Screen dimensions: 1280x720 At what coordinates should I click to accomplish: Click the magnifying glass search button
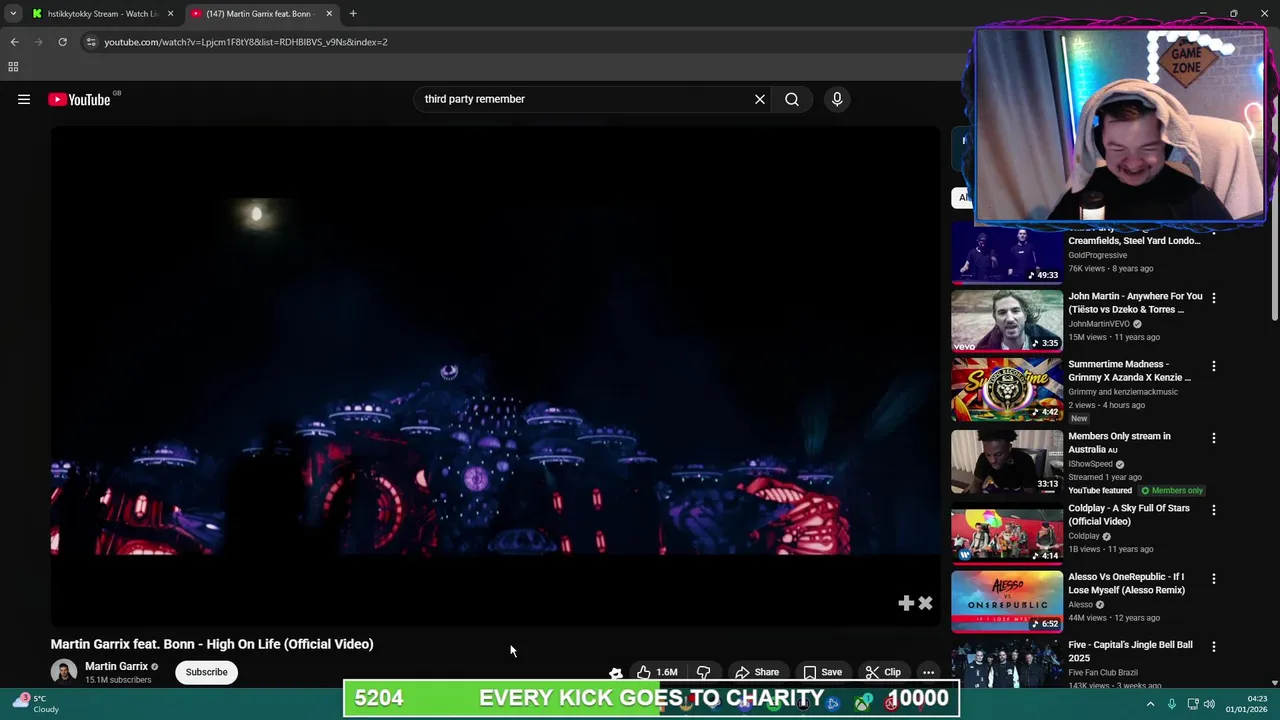coord(792,99)
